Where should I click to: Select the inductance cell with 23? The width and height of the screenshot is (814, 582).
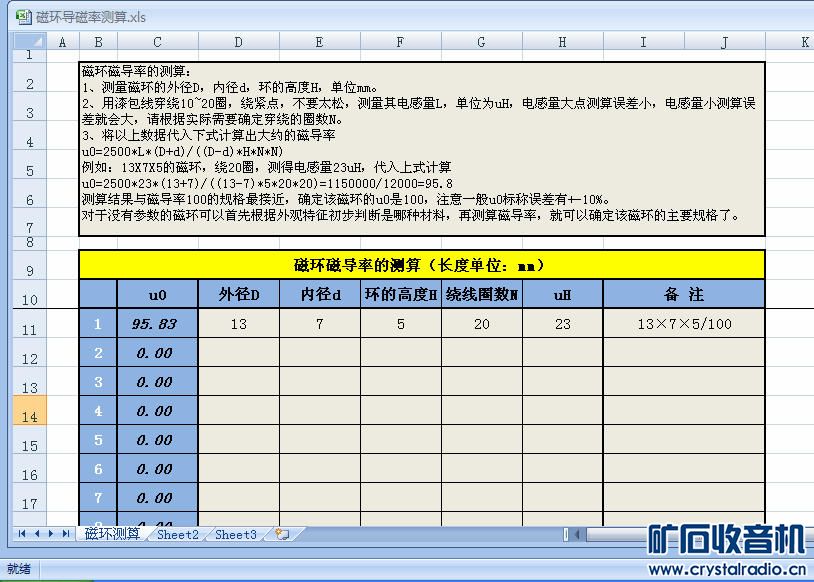click(563, 324)
